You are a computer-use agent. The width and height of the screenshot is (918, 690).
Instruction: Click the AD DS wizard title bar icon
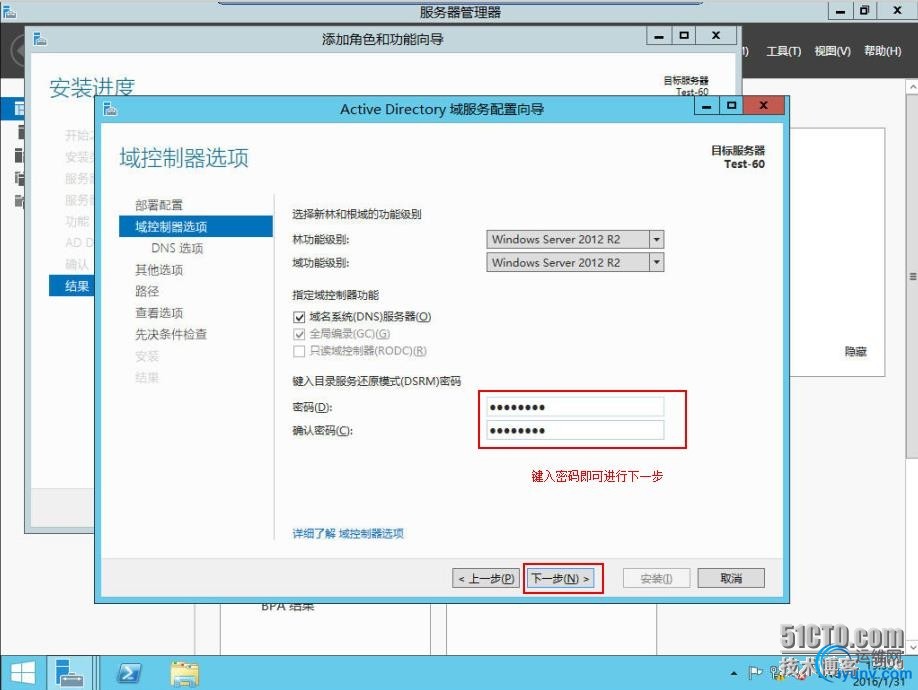click(x=110, y=109)
